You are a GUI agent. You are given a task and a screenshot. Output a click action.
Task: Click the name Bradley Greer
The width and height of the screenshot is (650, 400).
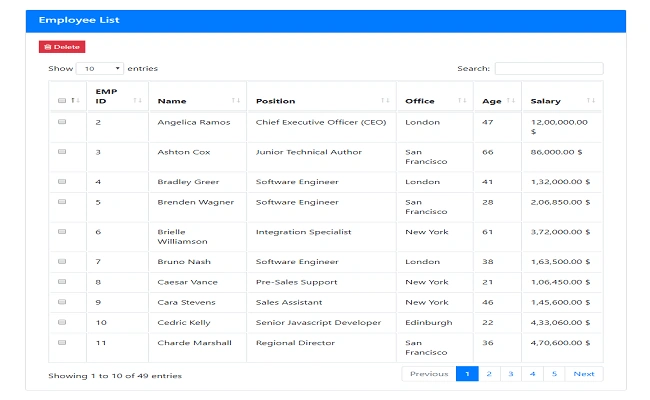[188, 182]
